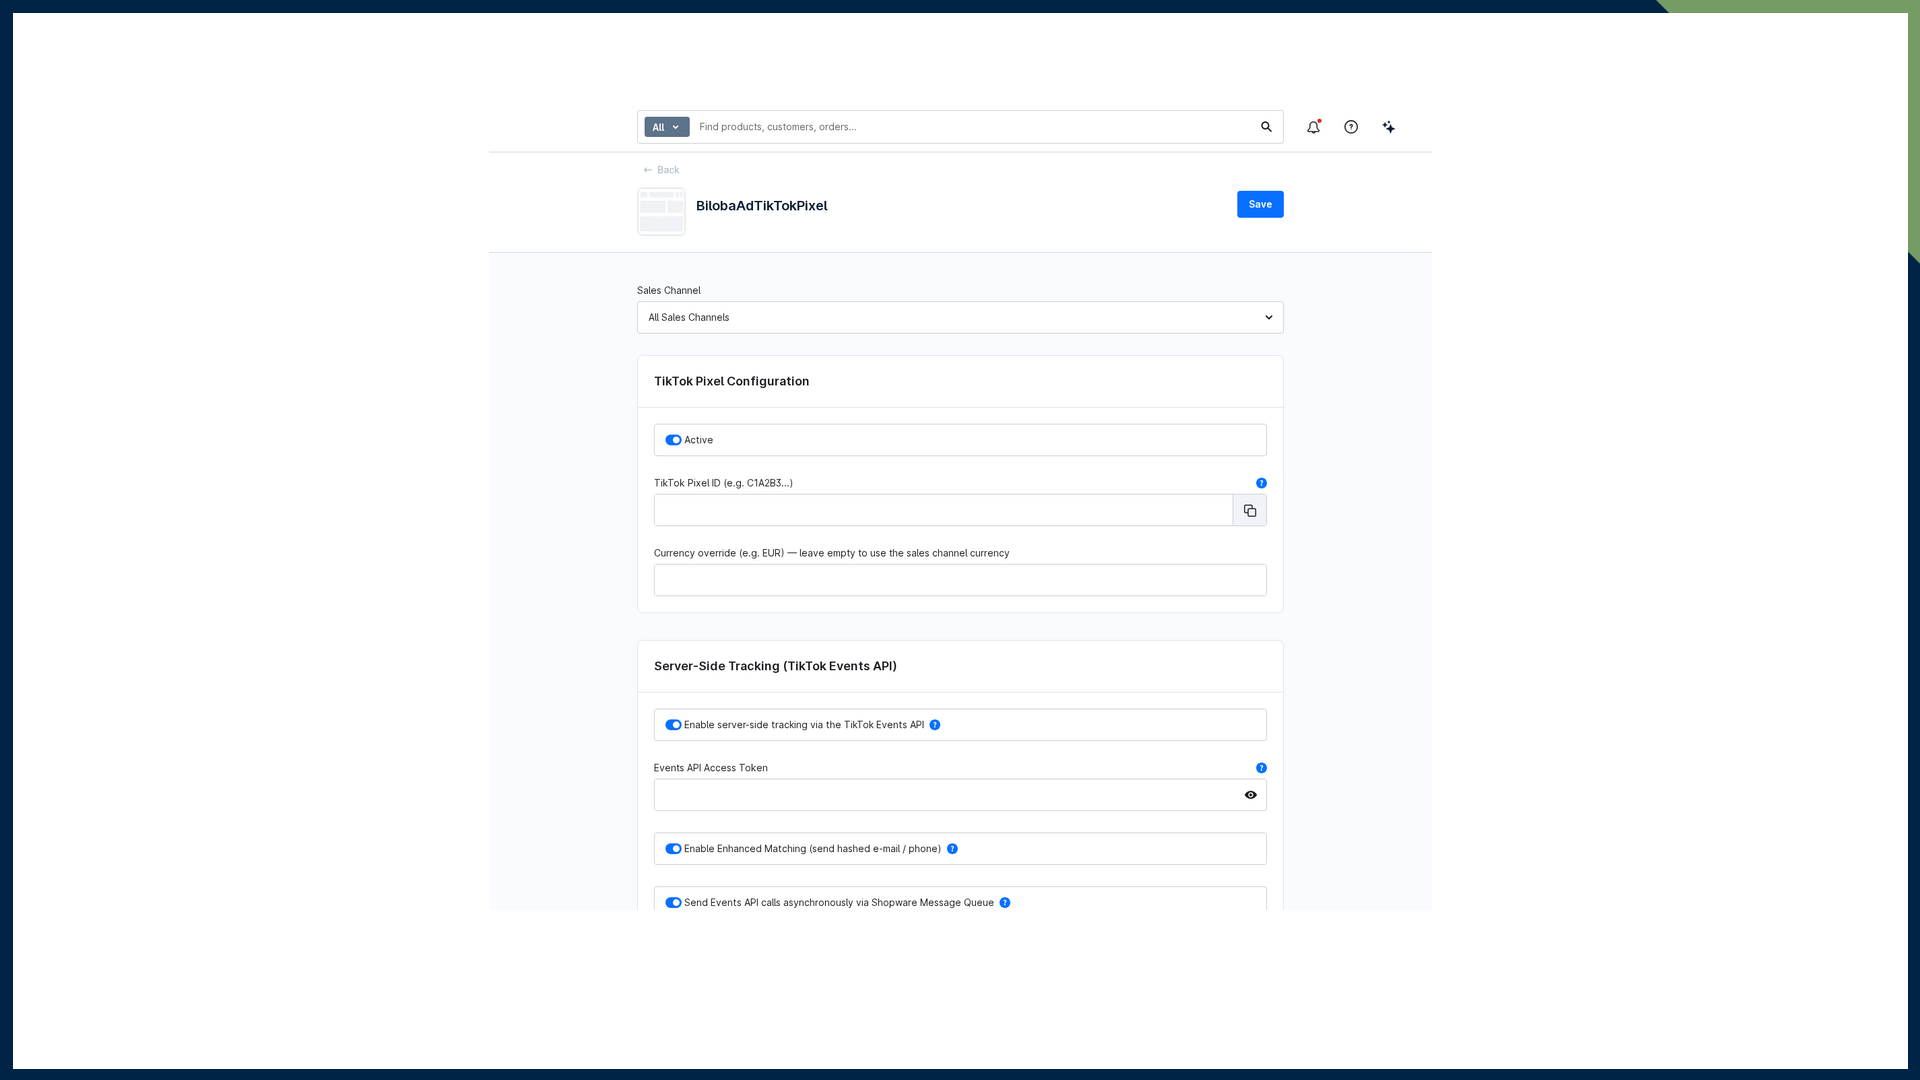Toggle server-side tracking via TikTok Events API
Screen dimensions: 1920x1080
click(x=673, y=725)
